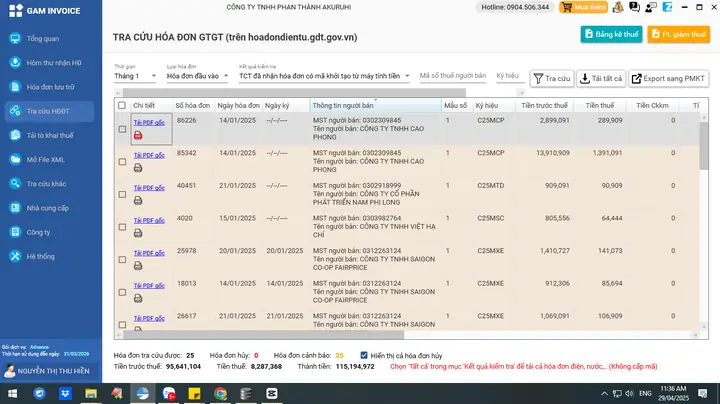Screen dimensions: 720x404
Task: Open the Loại hóa đơn dropdown
Action: [197, 76]
